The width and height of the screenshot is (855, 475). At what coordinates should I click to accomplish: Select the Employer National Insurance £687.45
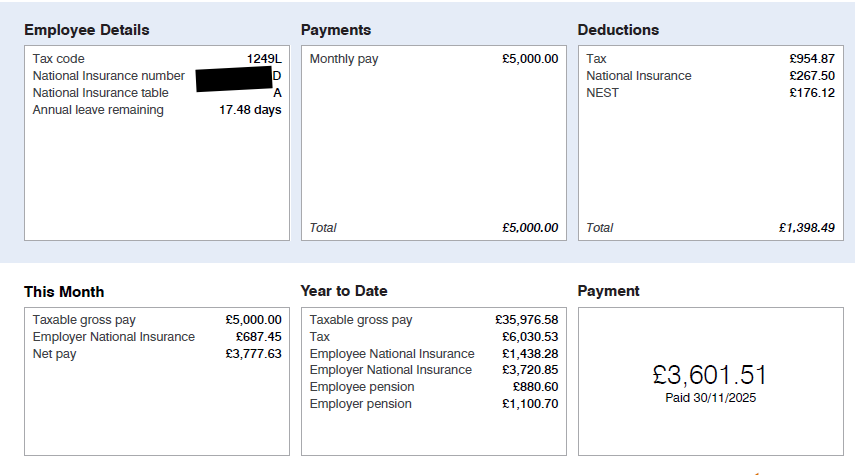coord(254,337)
